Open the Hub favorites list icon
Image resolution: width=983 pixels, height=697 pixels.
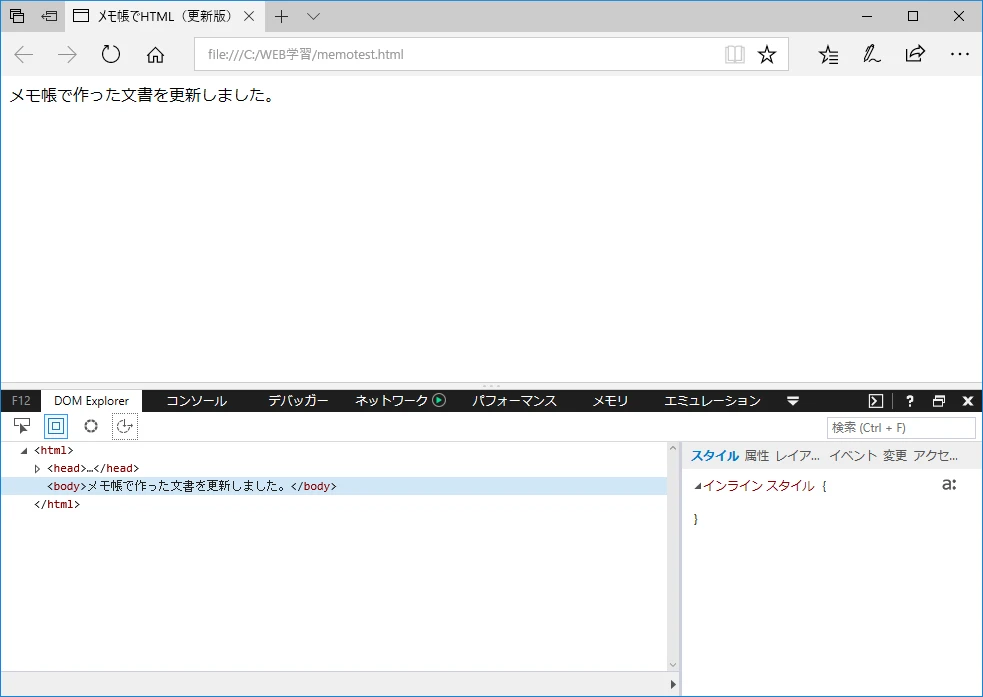click(828, 55)
